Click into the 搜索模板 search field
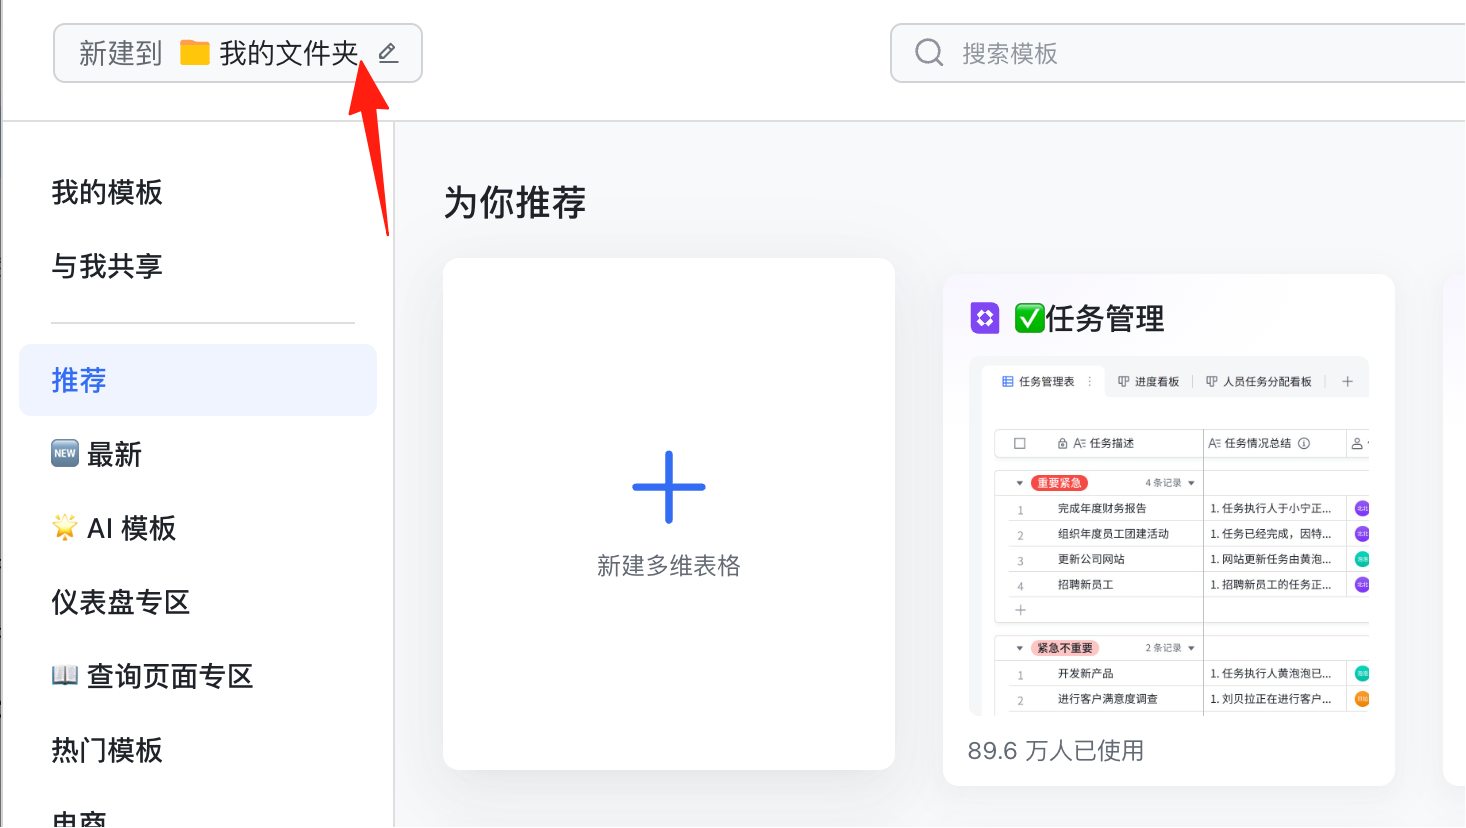 click(1178, 53)
